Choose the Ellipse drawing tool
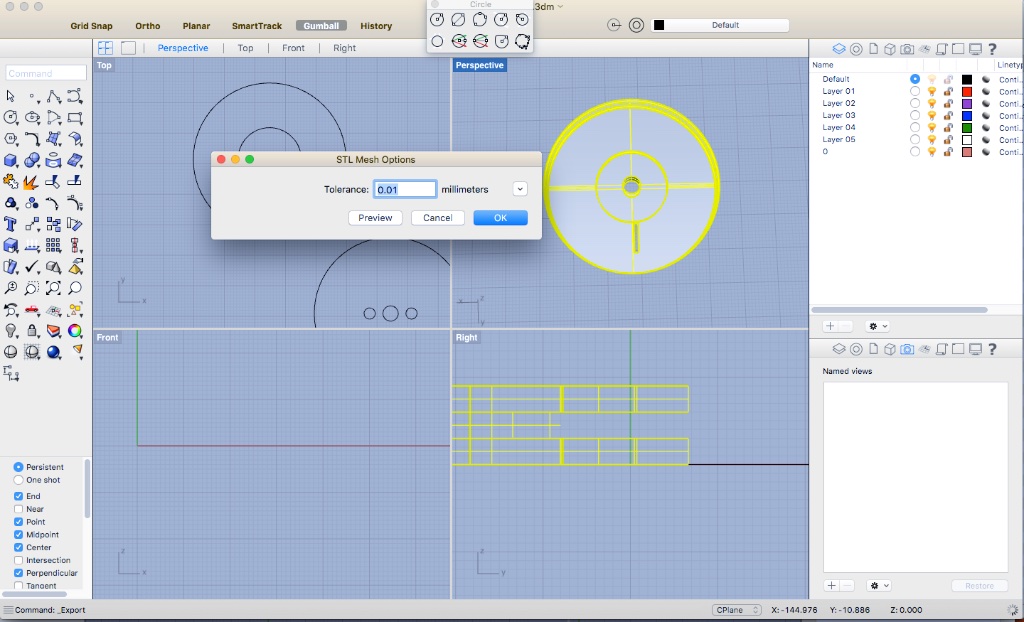Viewport: 1024px width, 622px height. (32, 118)
